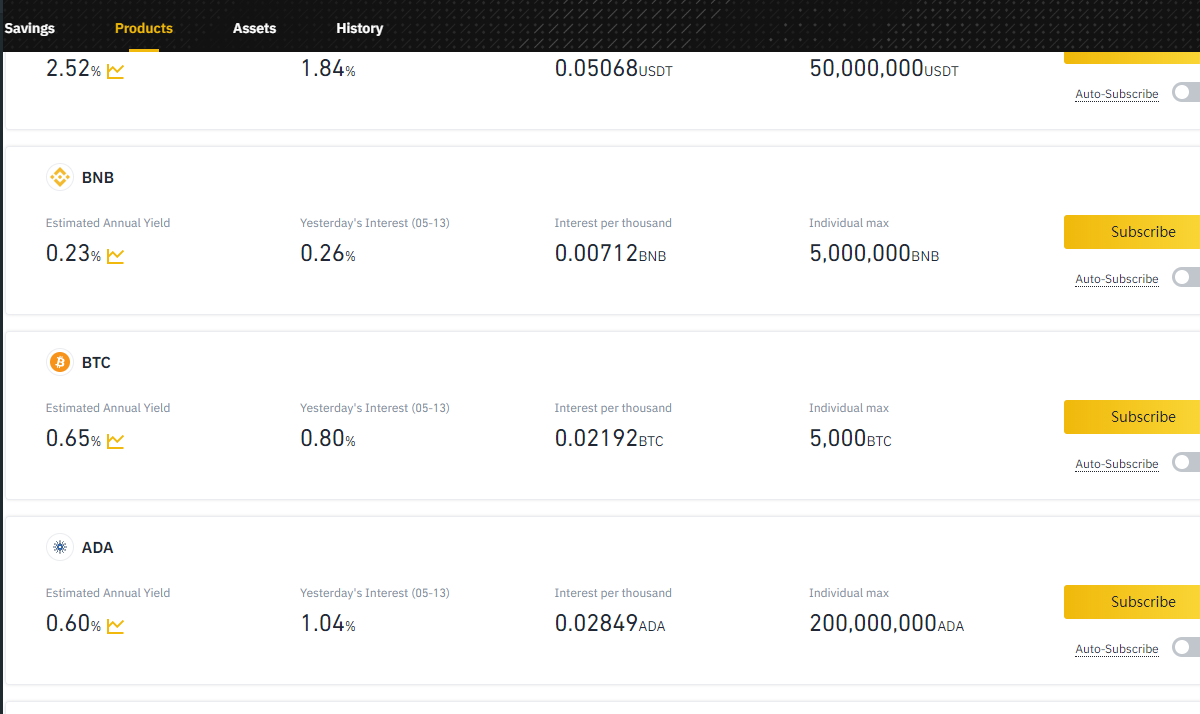The image size is (1200, 714).
Task: Click the BTC coin logo icon
Action: 60,362
